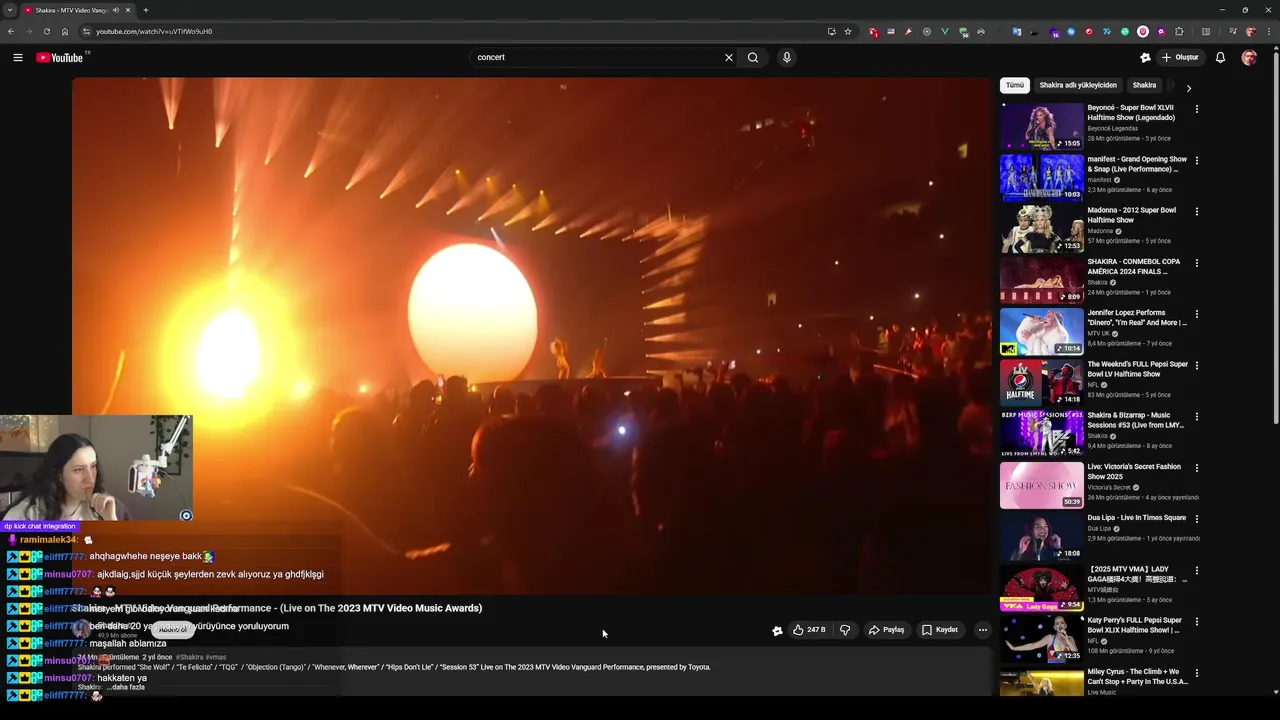
Task: Like the video (247 B)
Action: click(x=809, y=630)
